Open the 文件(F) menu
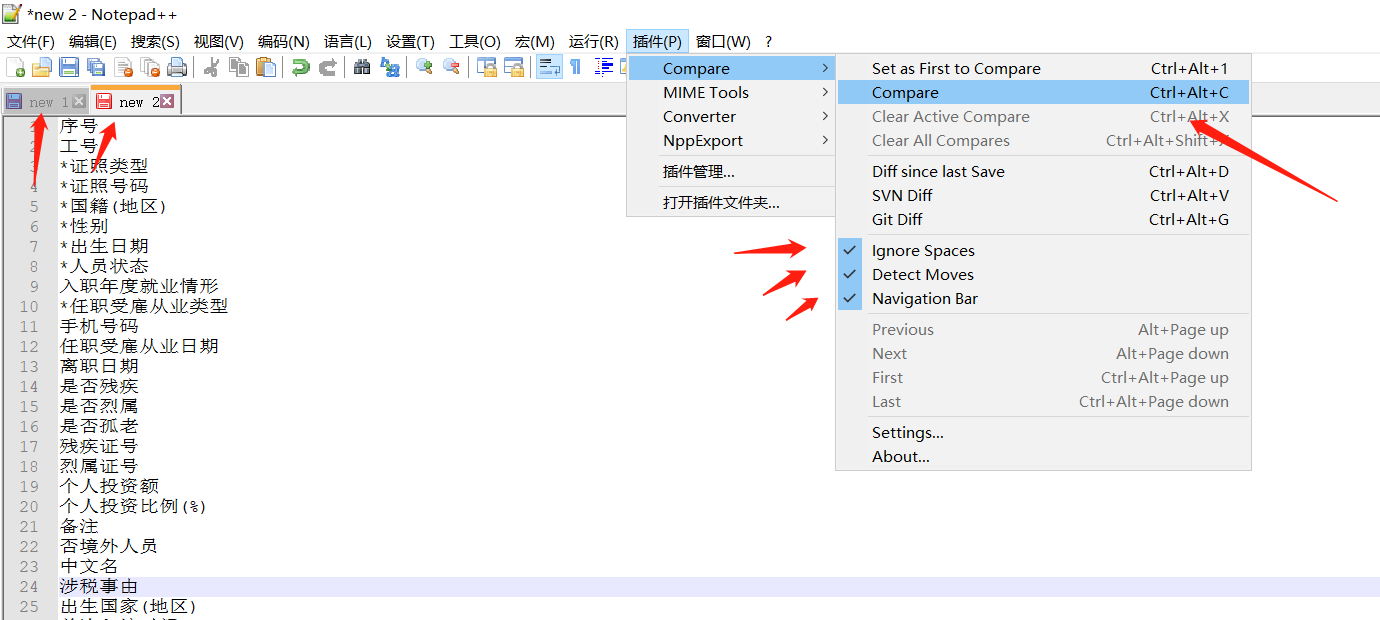Screen dimensions: 1380x620 pyautogui.click(x=31, y=42)
